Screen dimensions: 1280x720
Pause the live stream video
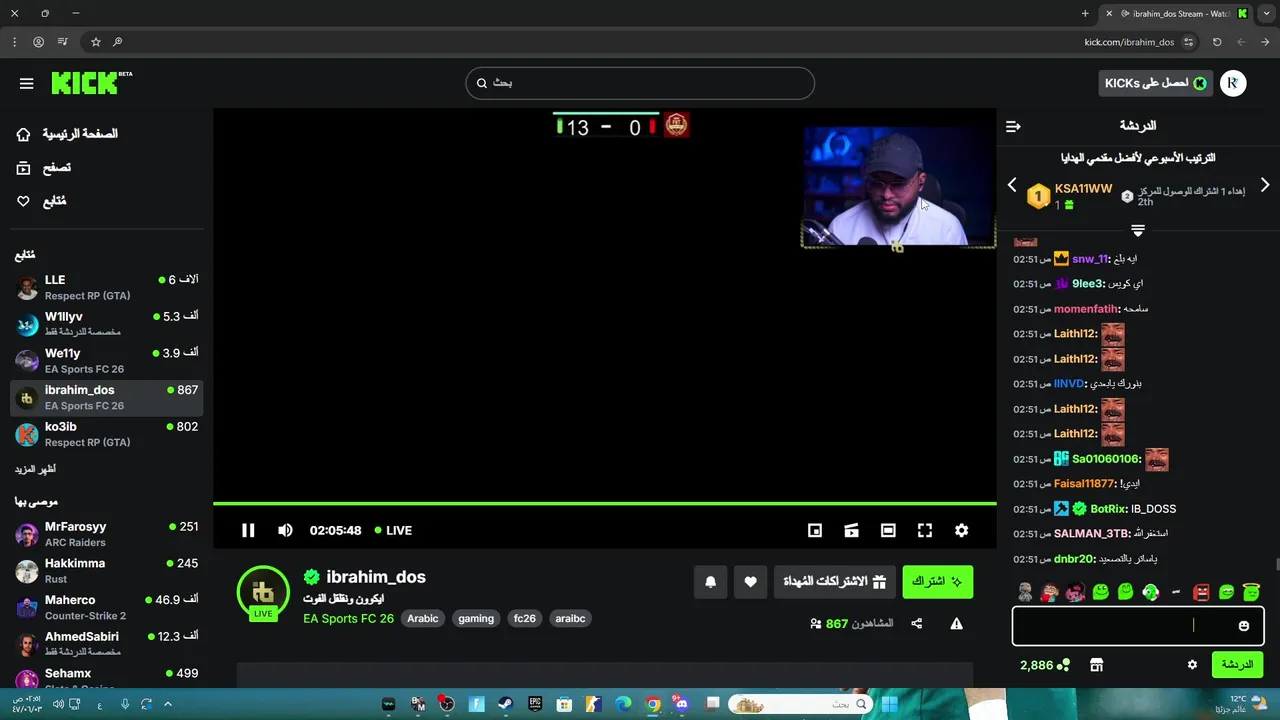pos(248,530)
